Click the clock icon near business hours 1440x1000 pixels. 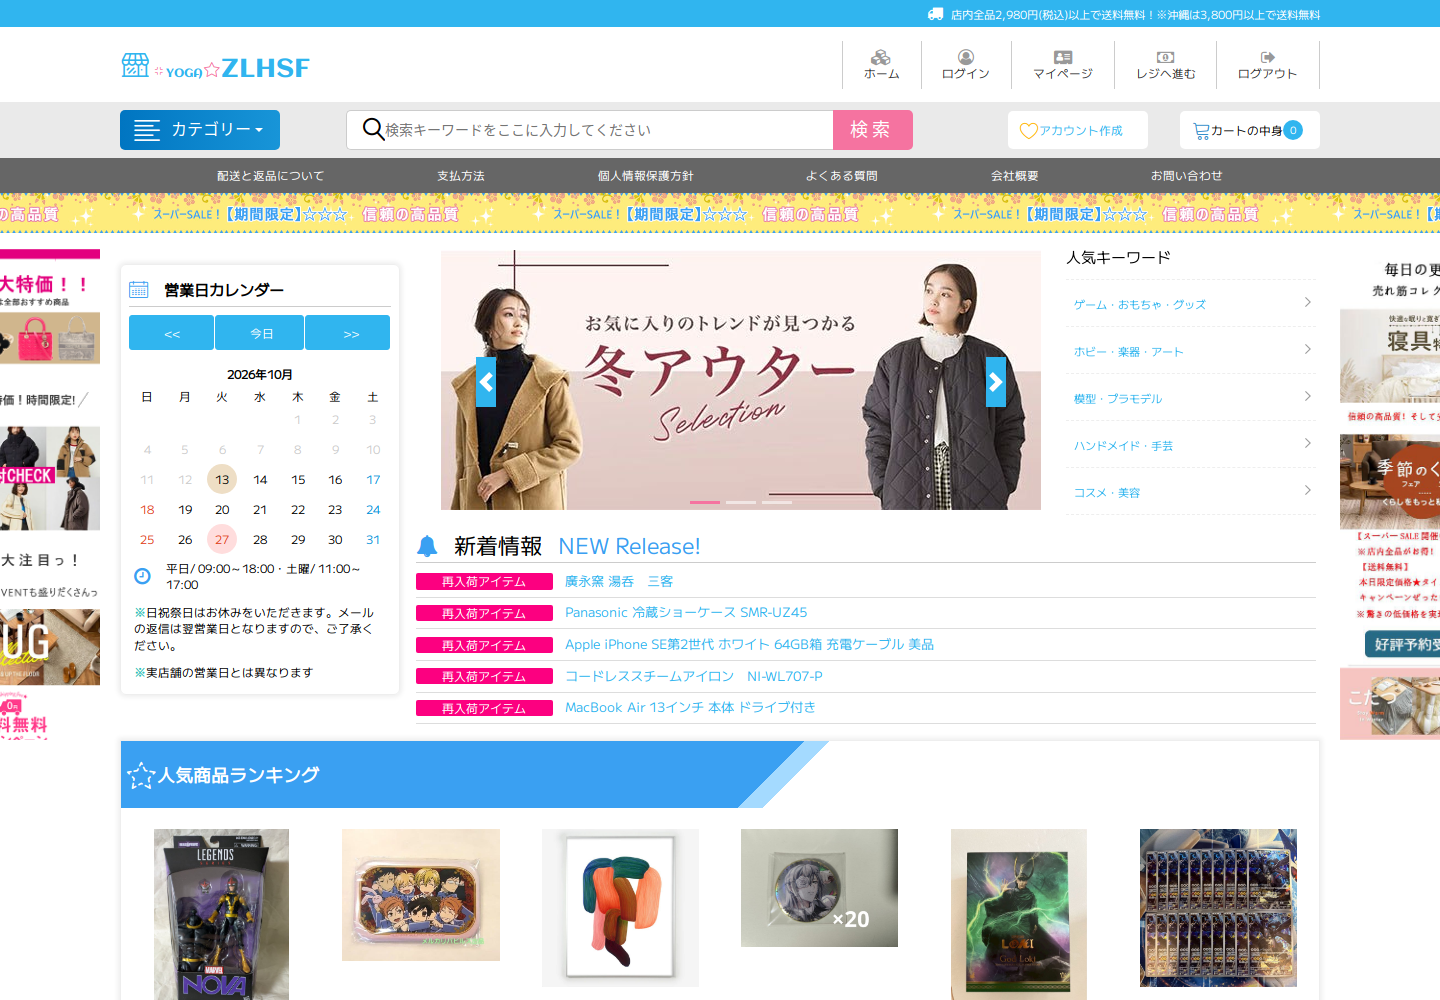142,576
